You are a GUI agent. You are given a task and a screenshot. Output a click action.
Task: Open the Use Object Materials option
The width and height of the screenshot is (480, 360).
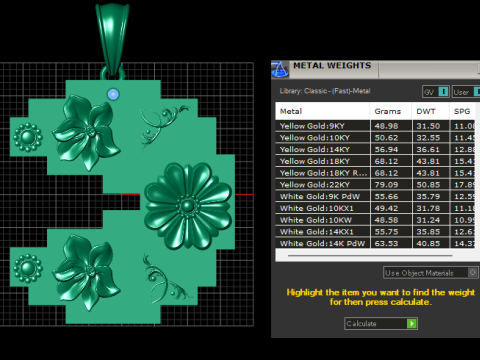(x=431, y=273)
